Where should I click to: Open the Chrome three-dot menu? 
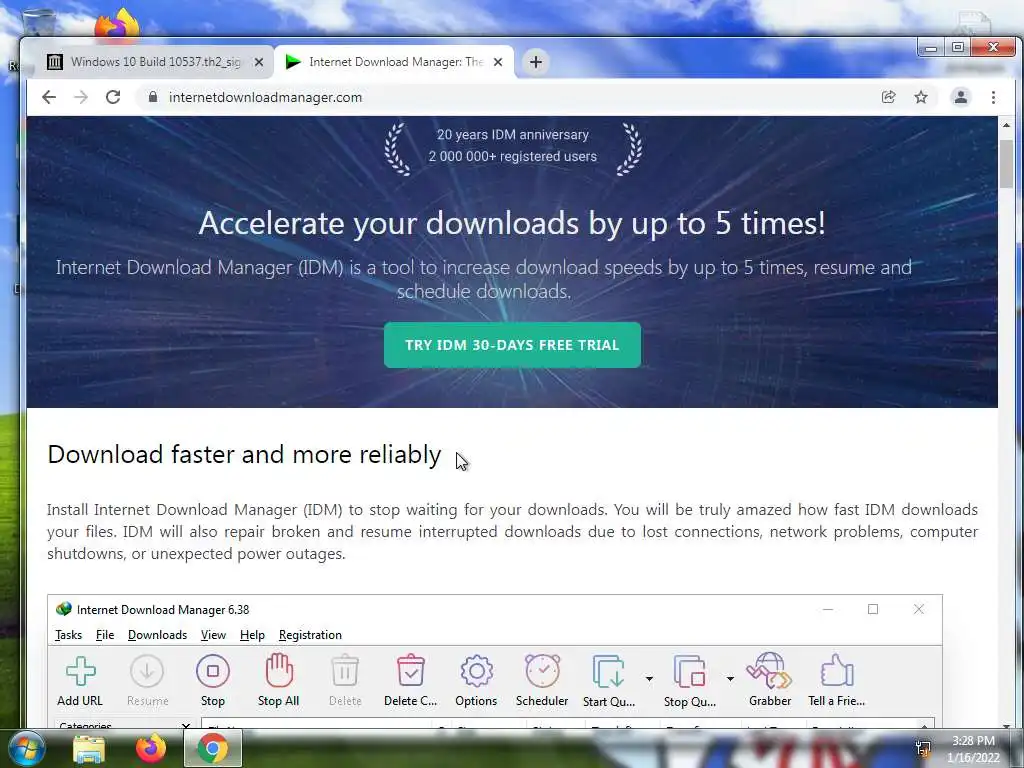point(993,97)
